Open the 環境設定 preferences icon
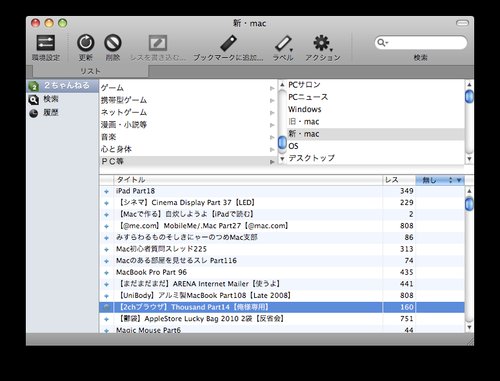Viewport: 500px width, 381px height. (46, 43)
